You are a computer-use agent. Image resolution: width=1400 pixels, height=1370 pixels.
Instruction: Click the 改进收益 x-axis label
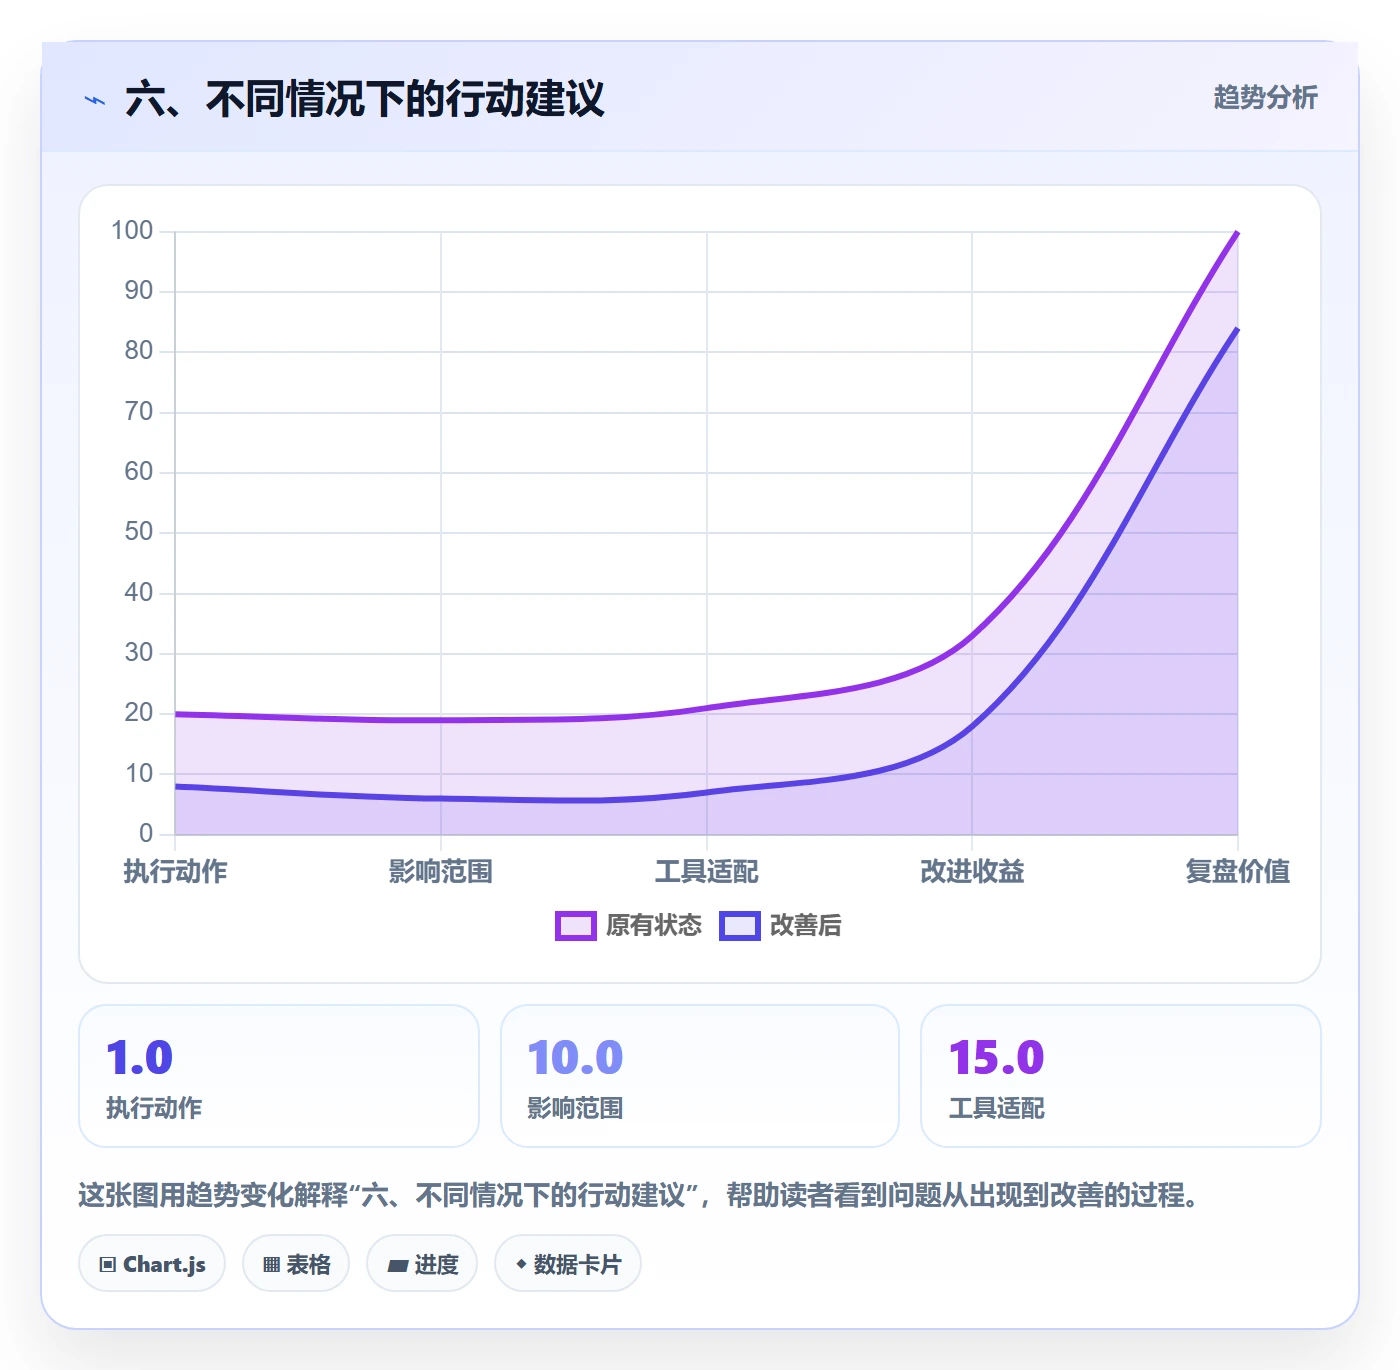972,872
